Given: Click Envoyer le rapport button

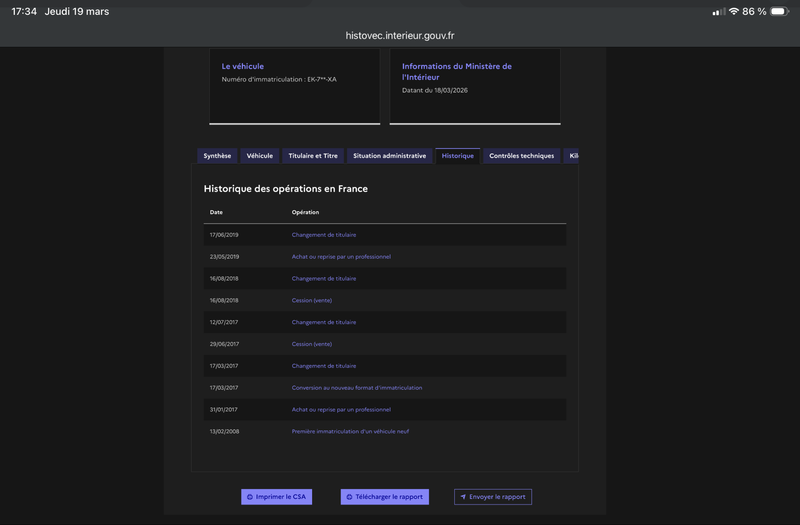Looking at the screenshot, I should point(492,497).
